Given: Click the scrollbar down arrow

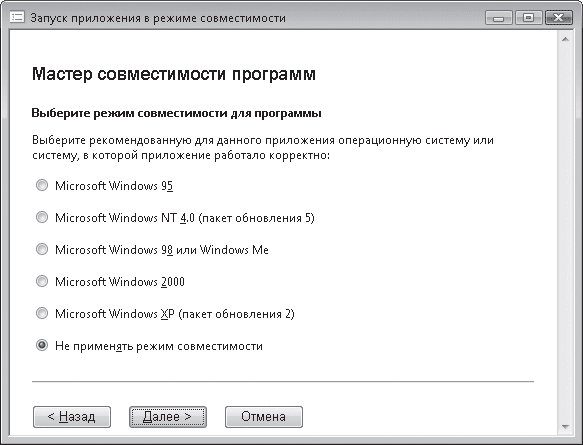Looking at the screenshot, I should [x=566, y=426].
